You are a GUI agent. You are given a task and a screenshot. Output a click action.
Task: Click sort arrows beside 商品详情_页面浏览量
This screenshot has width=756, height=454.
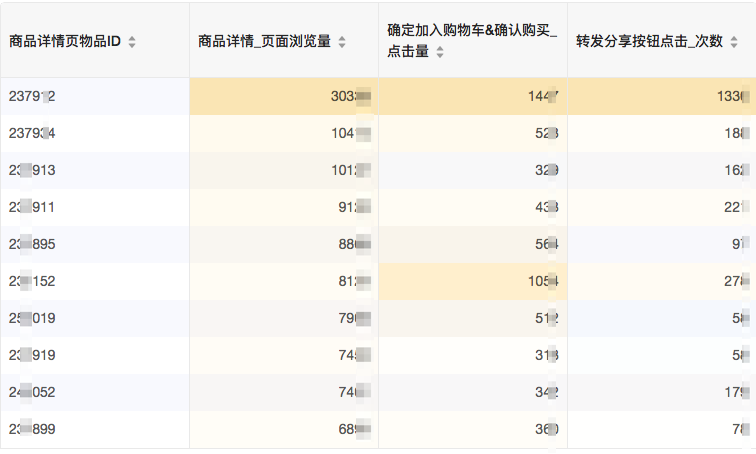pos(342,42)
